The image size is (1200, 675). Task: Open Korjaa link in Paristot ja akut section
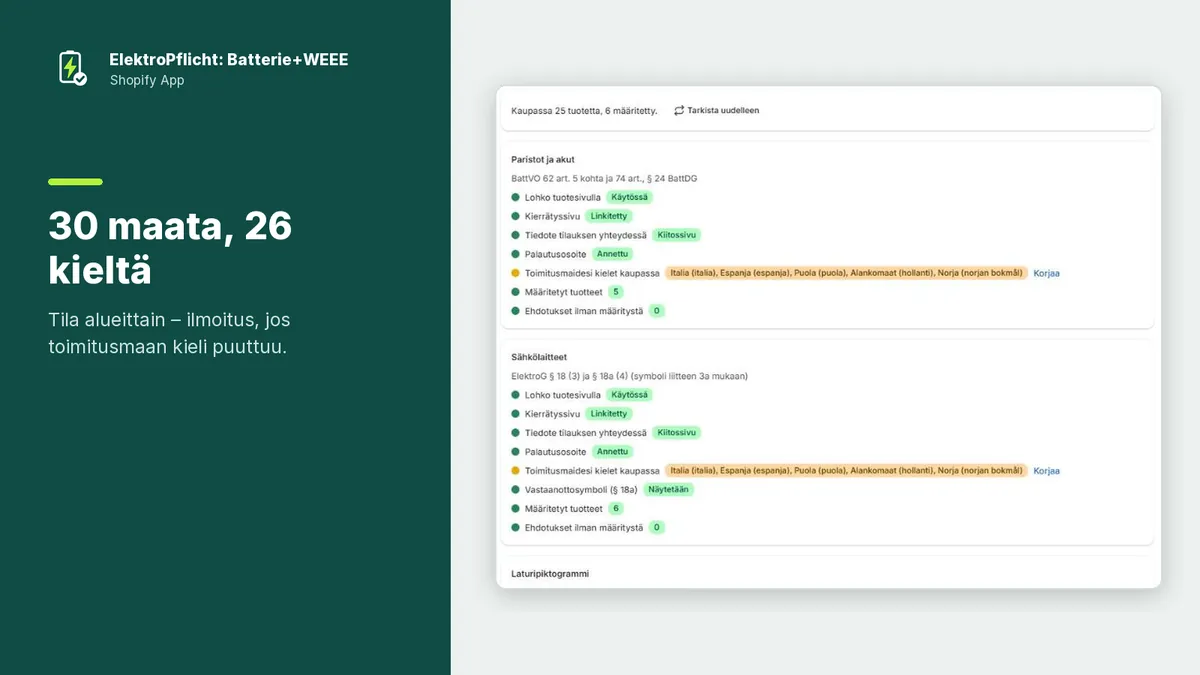tap(1046, 273)
